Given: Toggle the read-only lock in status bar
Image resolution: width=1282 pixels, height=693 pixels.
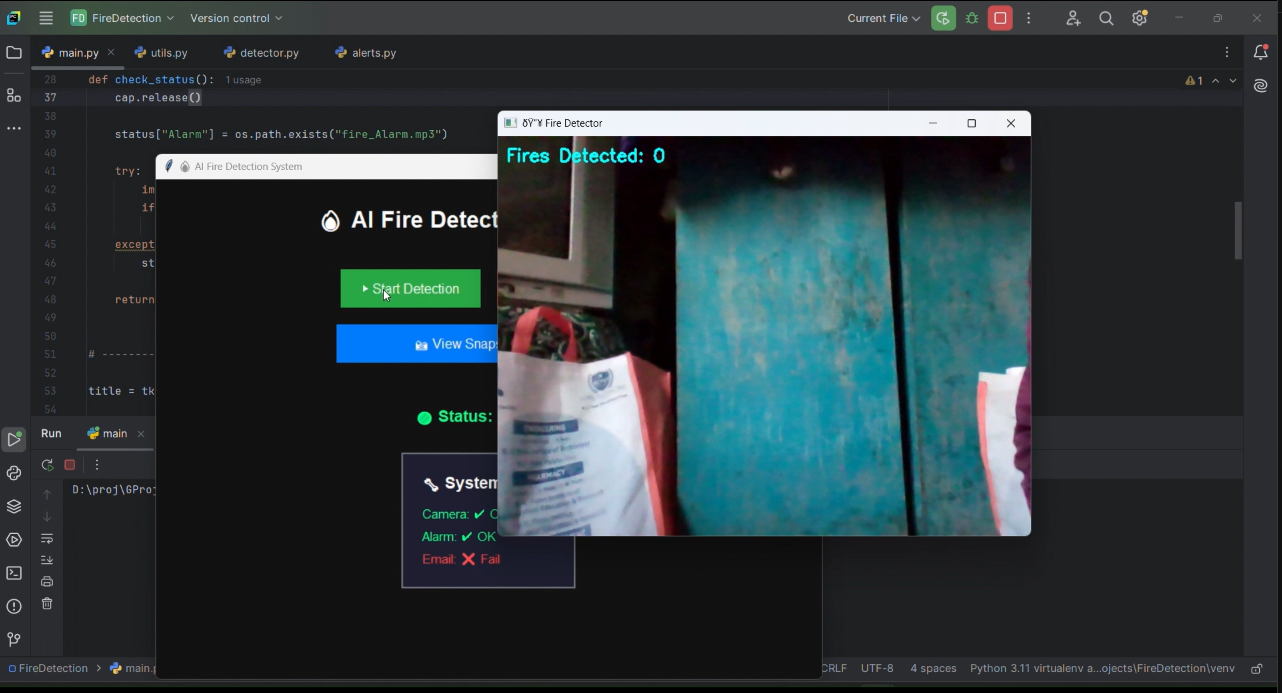Looking at the screenshot, I should 1257,668.
